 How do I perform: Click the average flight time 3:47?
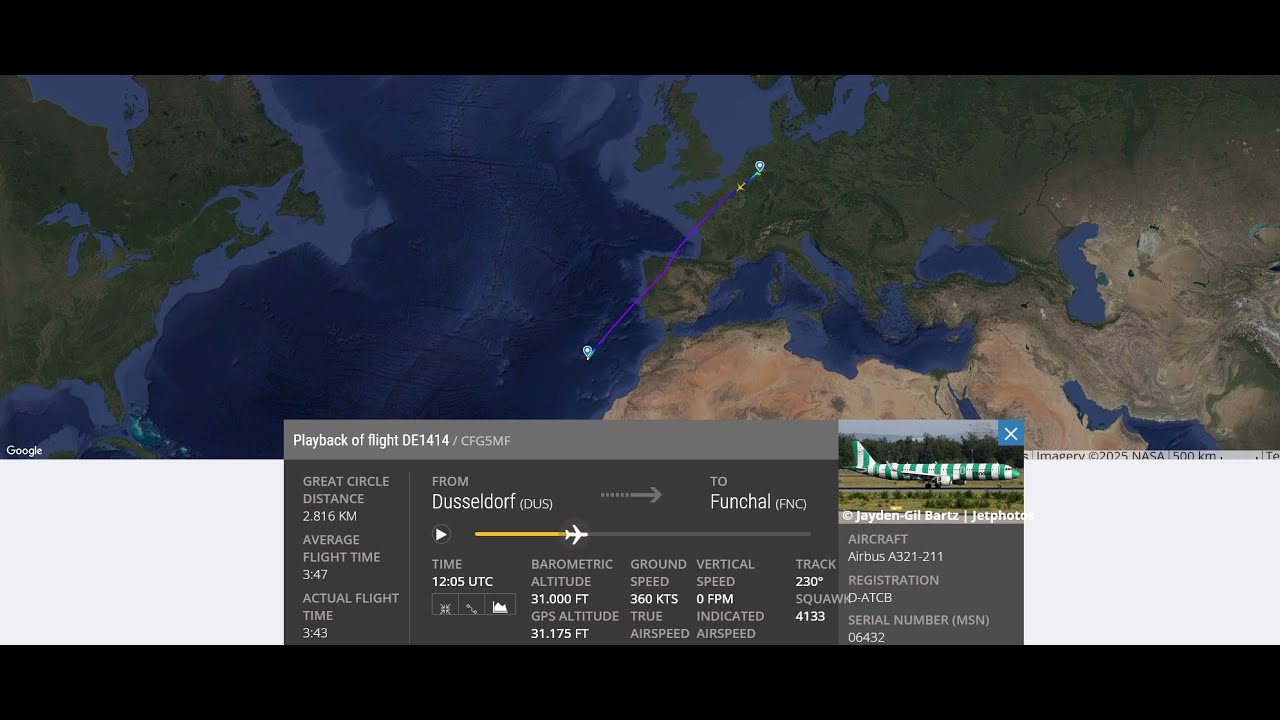pos(315,575)
